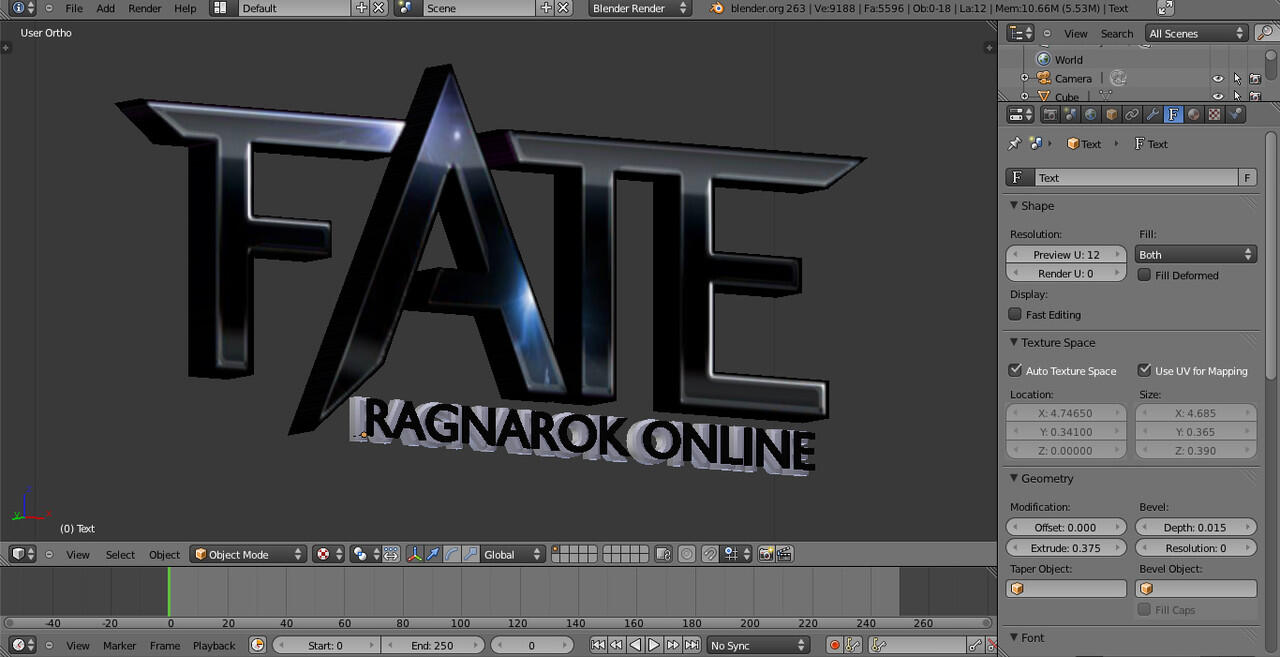Open the All Scenes outliner dropdown
The width and height of the screenshot is (1280, 657).
[1197, 33]
